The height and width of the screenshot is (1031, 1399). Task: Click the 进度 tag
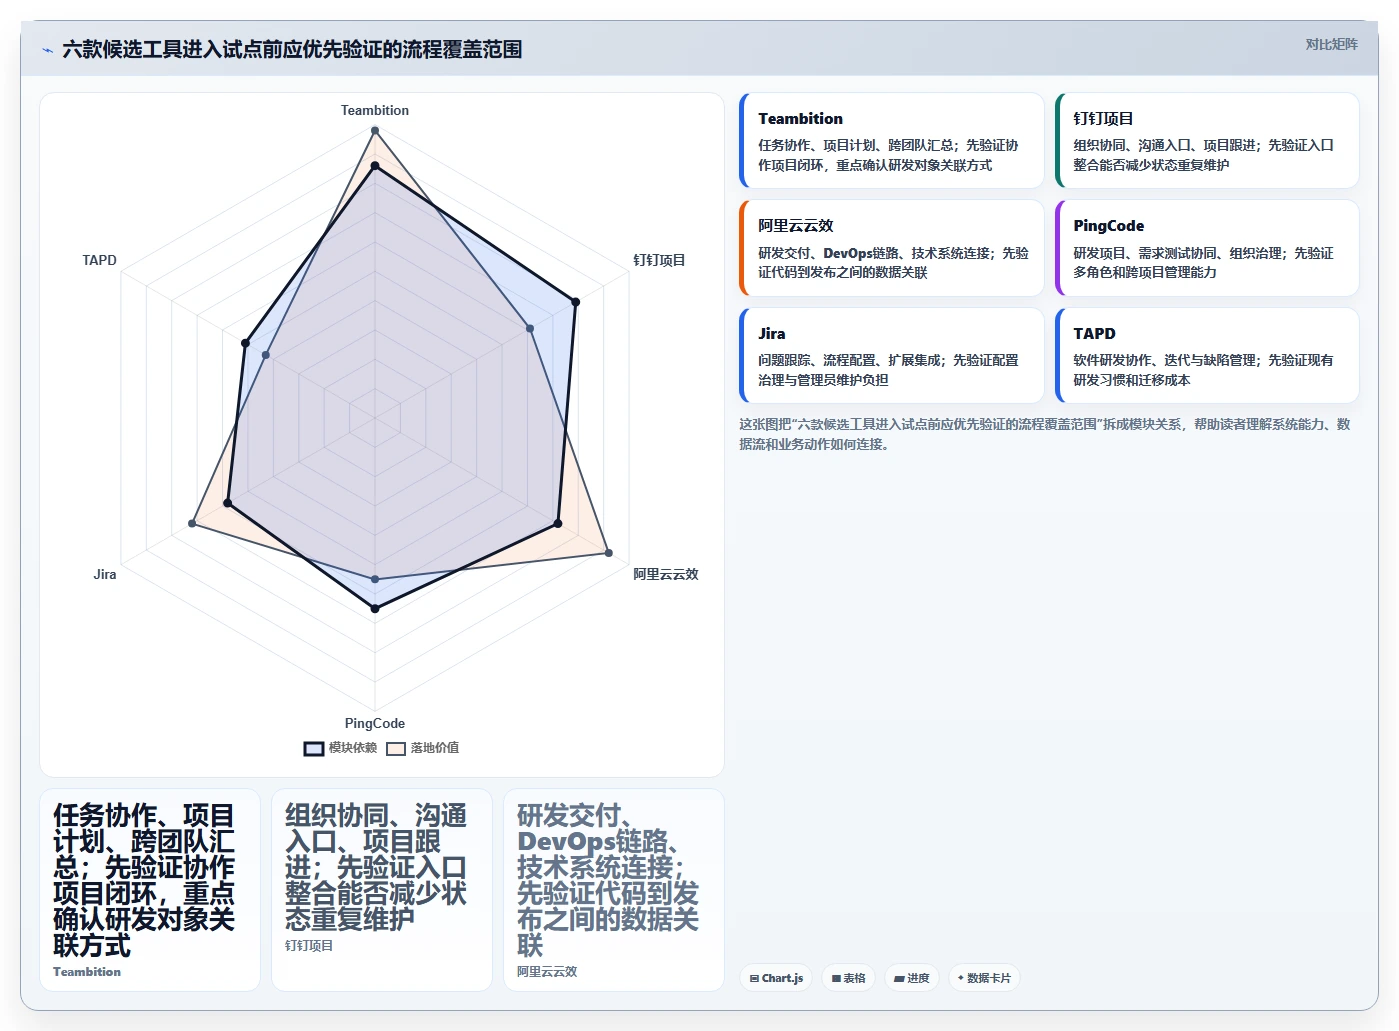912,978
